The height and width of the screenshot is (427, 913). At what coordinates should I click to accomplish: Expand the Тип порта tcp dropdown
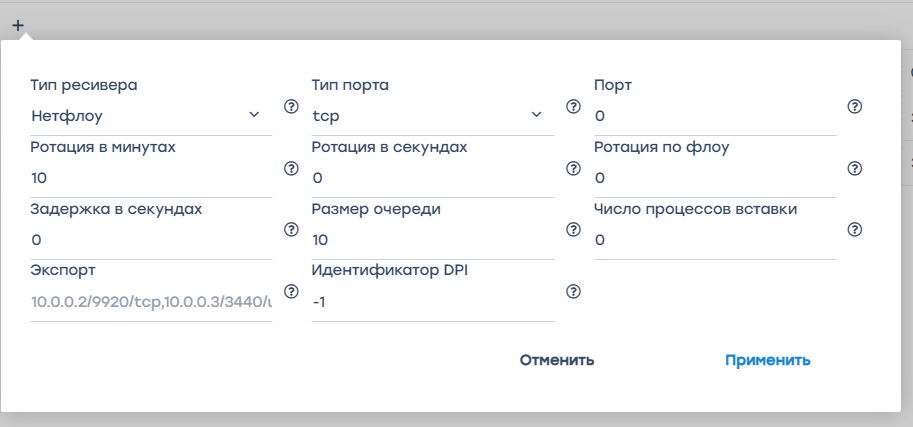click(427, 116)
